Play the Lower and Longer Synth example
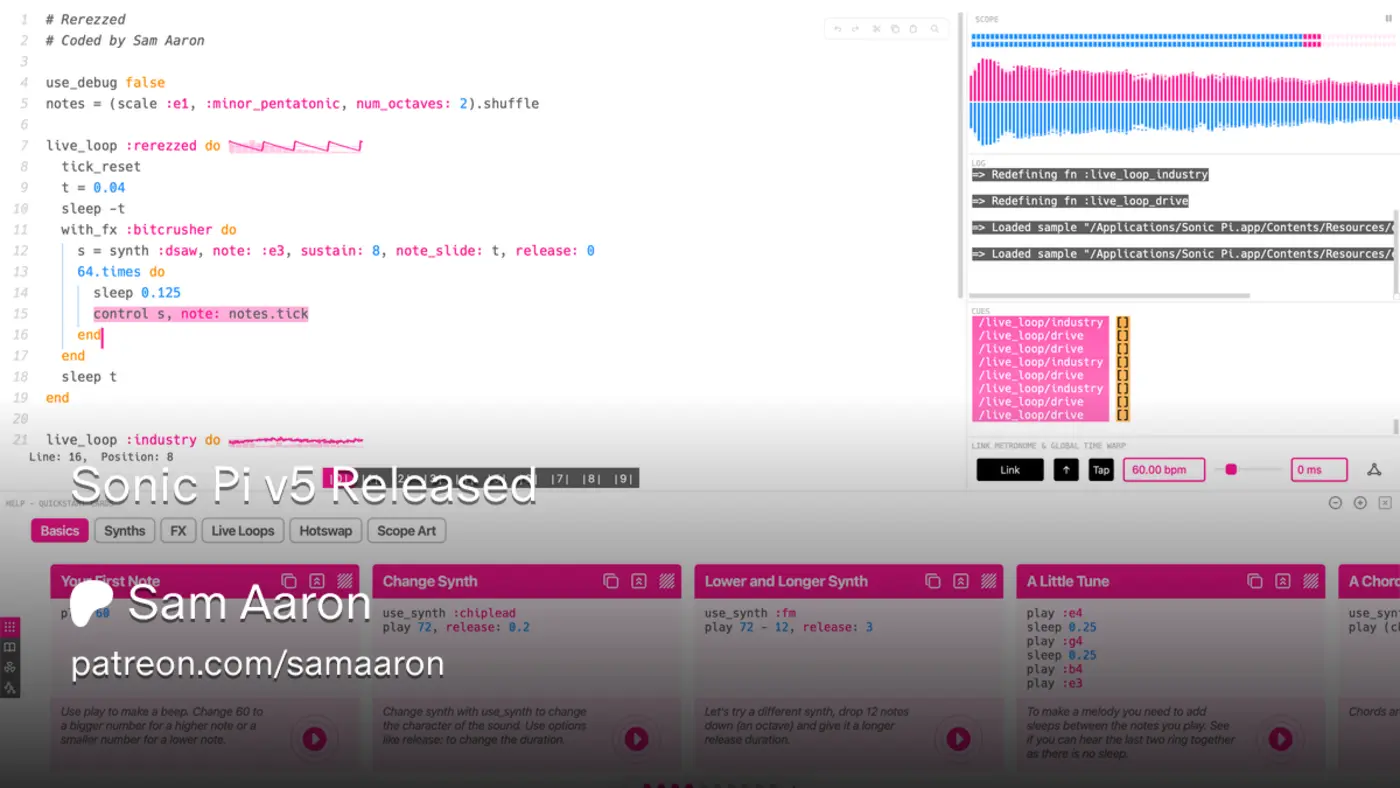The width and height of the screenshot is (1400, 788). coord(958,739)
